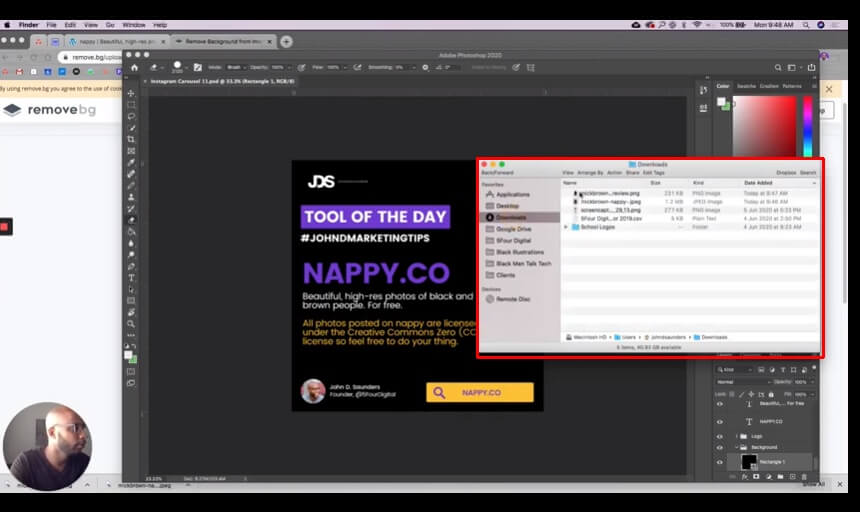
Task: Hide the NAPPY.CO text layer
Action: tap(720, 422)
